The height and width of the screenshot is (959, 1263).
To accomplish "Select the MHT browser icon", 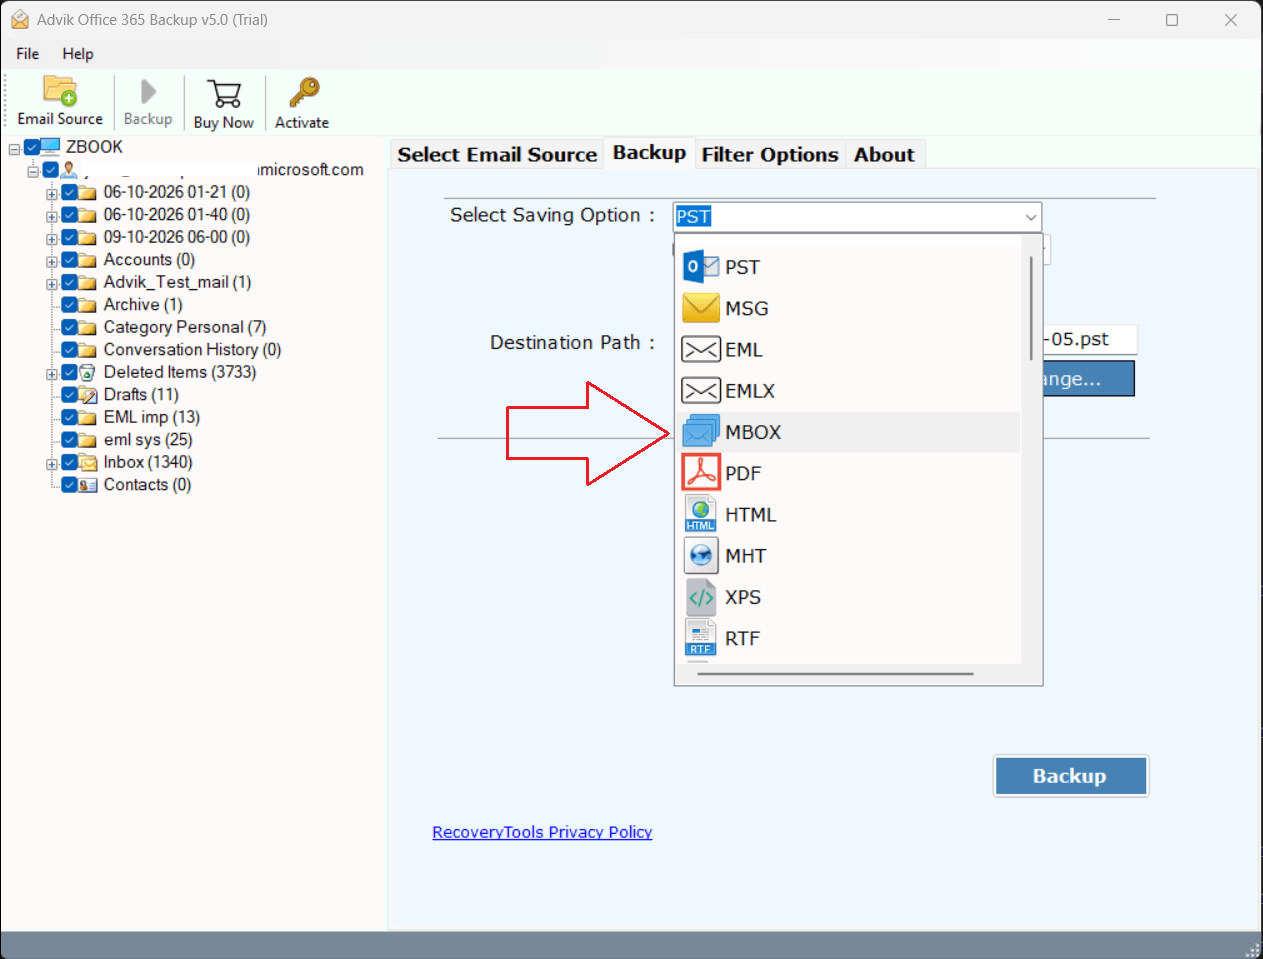I will coord(701,555).
